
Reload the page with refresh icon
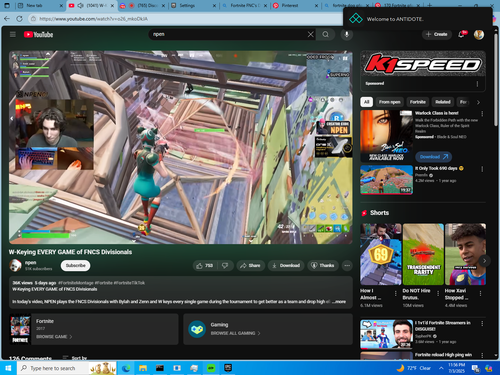(19, 19)
